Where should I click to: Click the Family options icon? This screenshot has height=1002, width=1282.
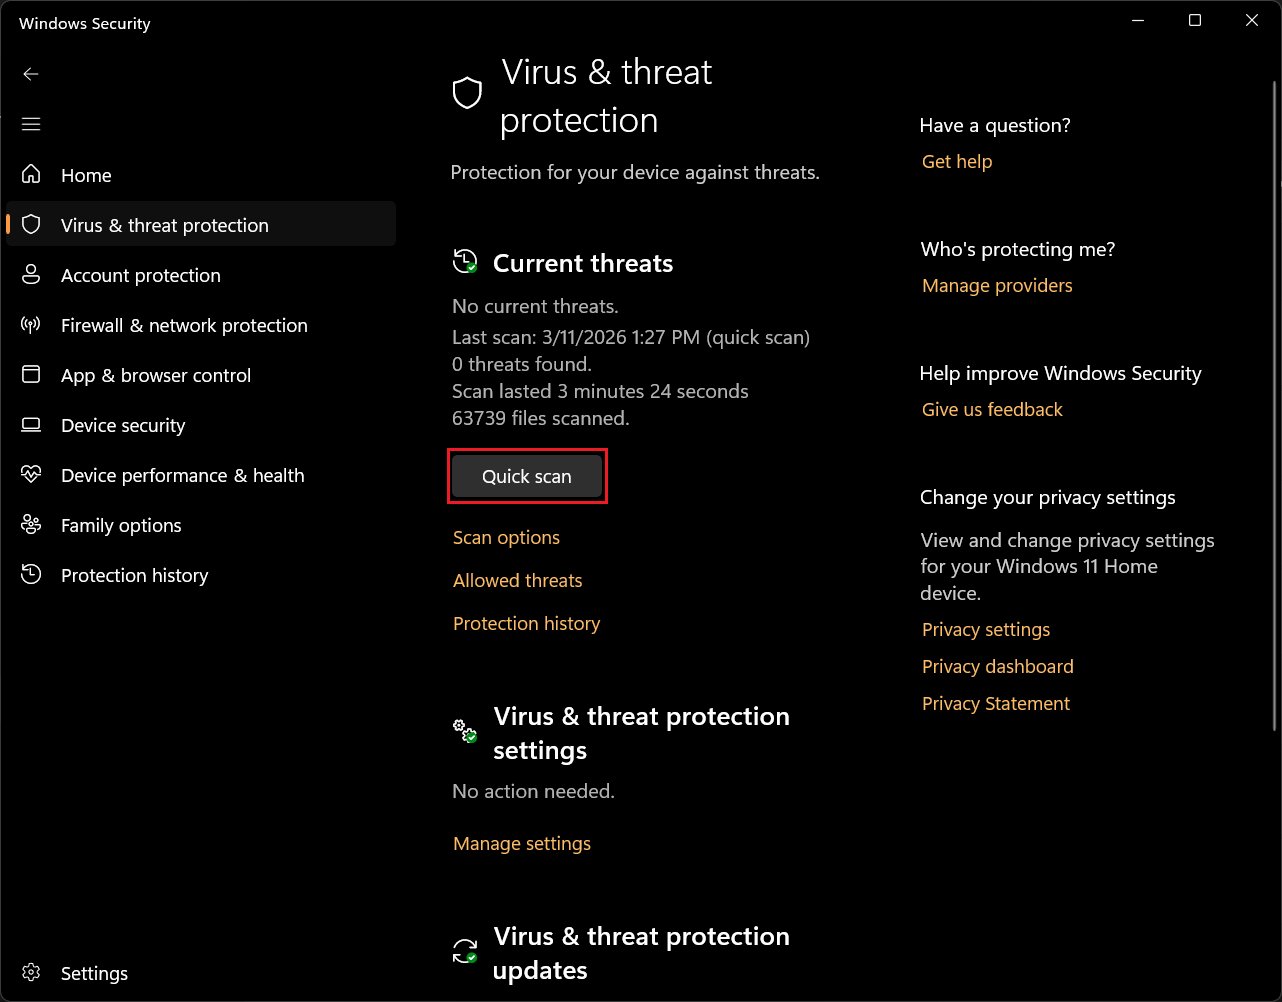coord(31,525)
